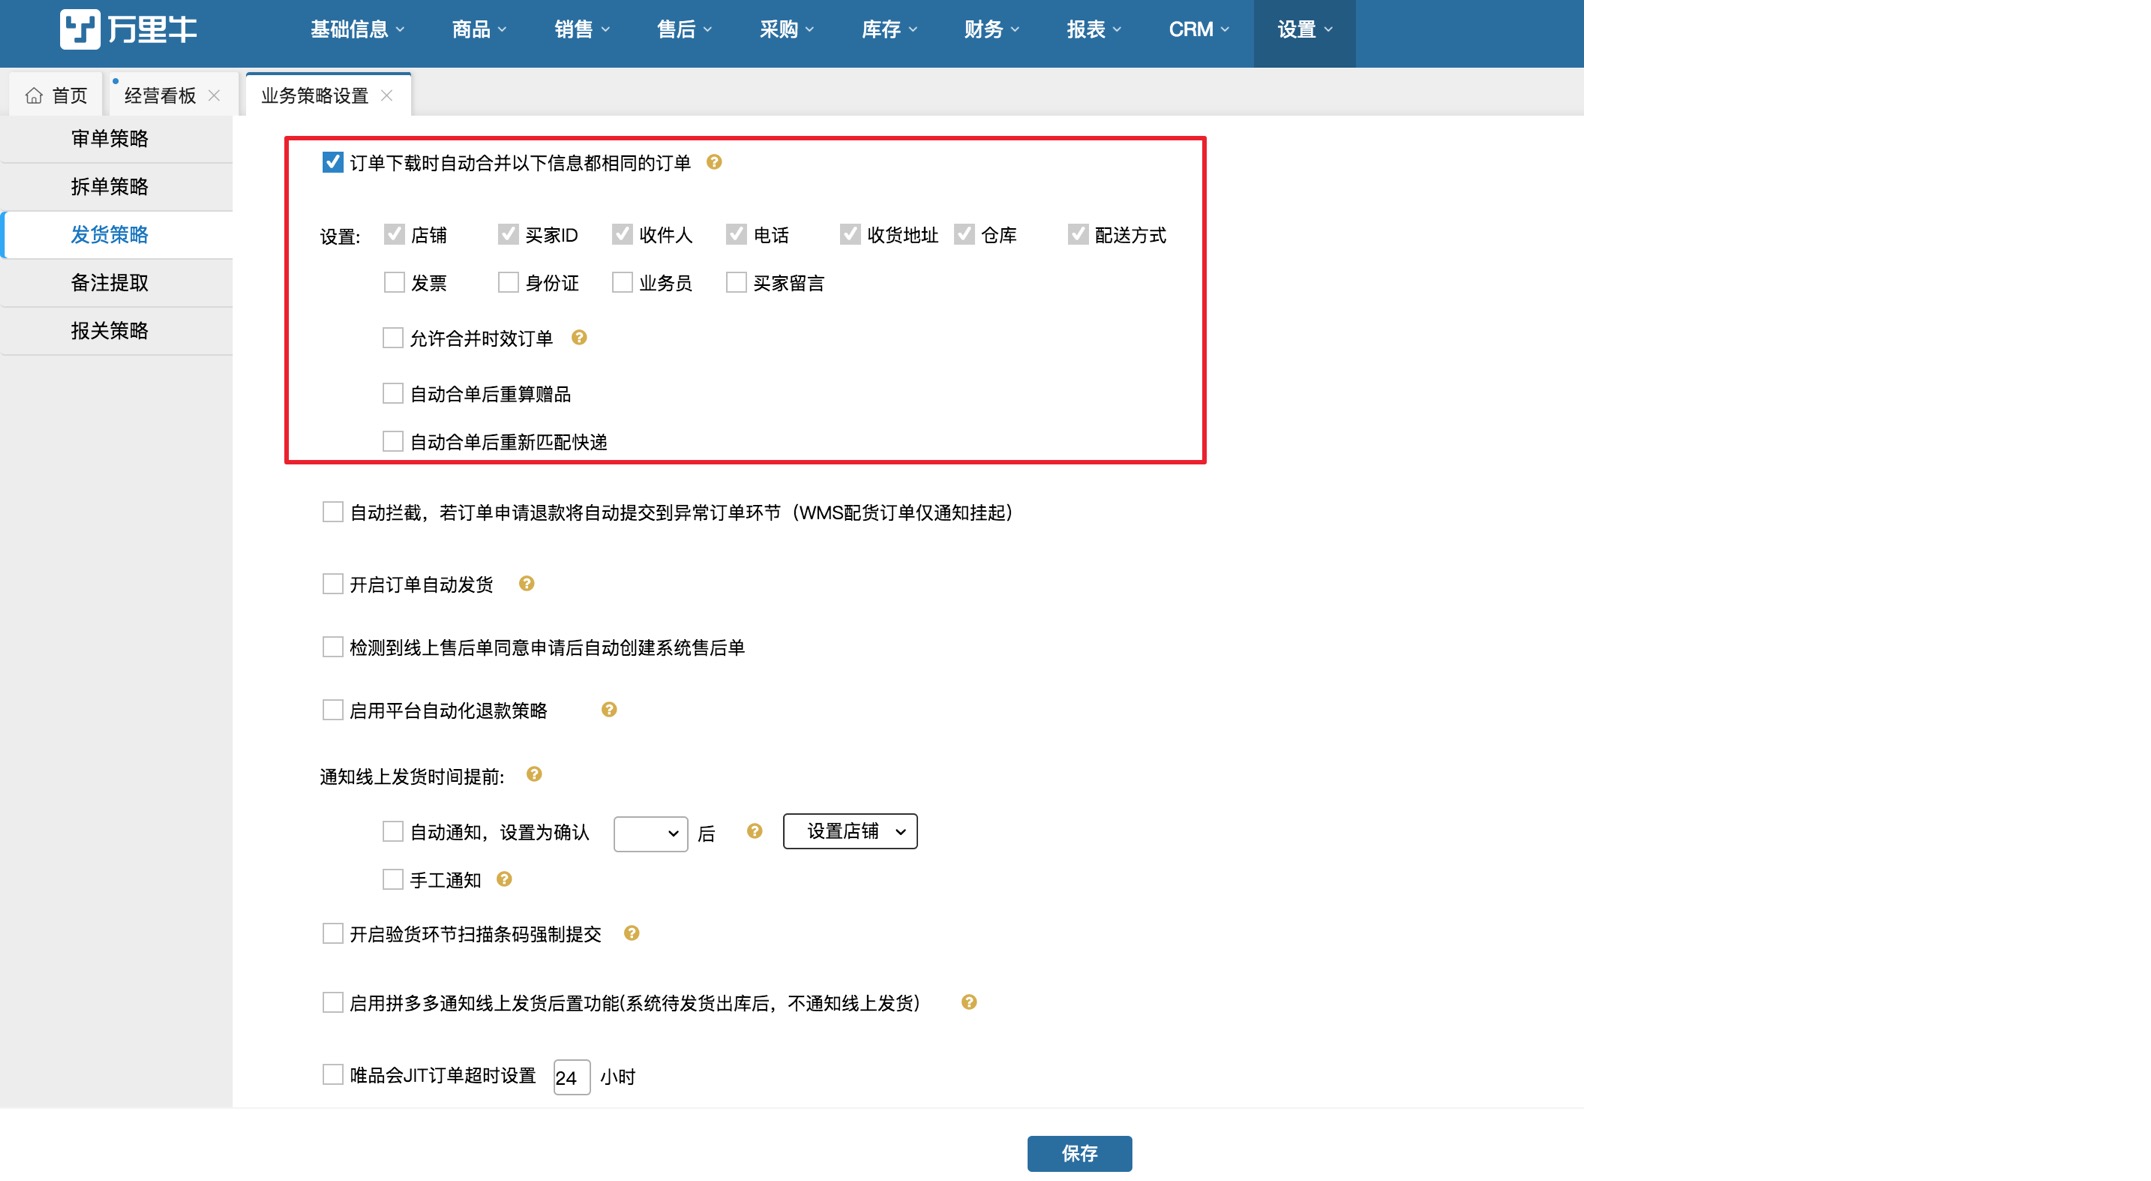Viewport: 2151px width, 1181px height.
Task: Click help icon beside 开启验货环节扫描条码强制提交
Action: tap(631, 934)
